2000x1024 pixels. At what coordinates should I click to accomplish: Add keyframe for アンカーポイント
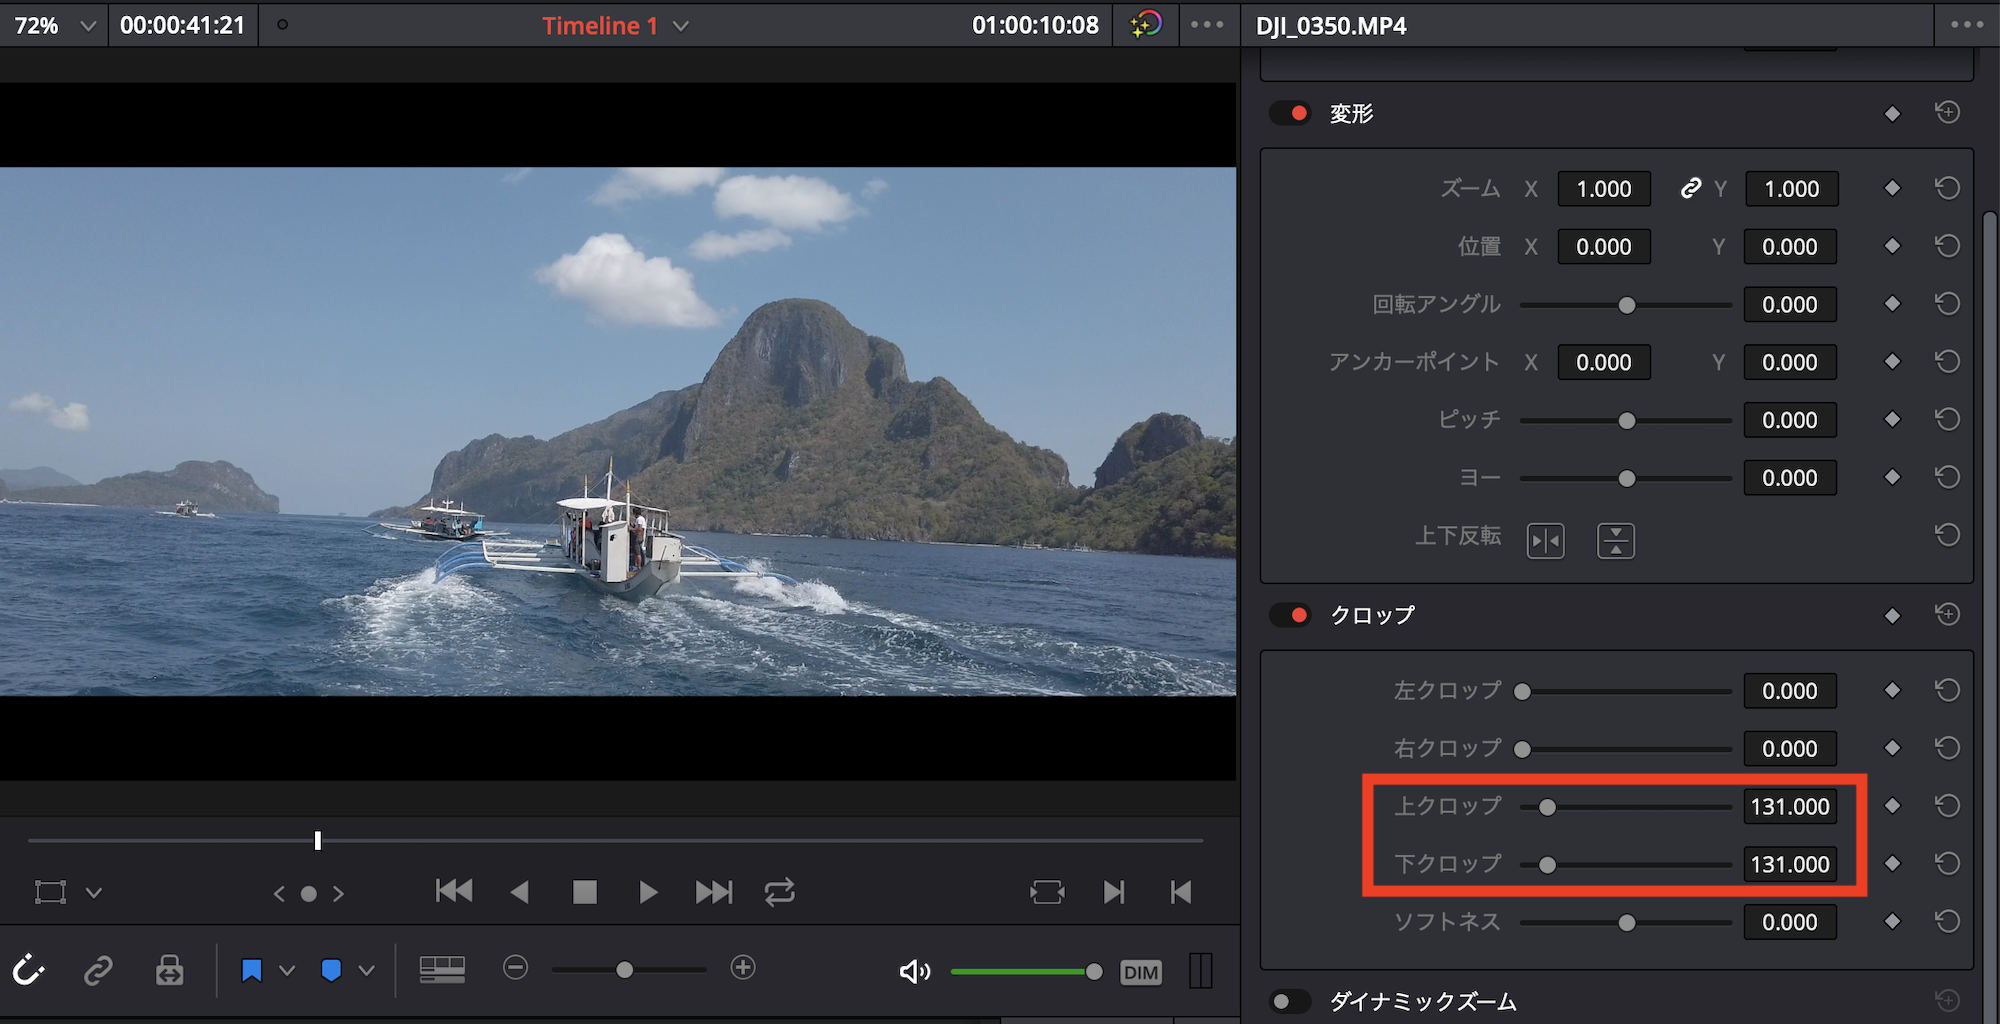(1892, 362)
